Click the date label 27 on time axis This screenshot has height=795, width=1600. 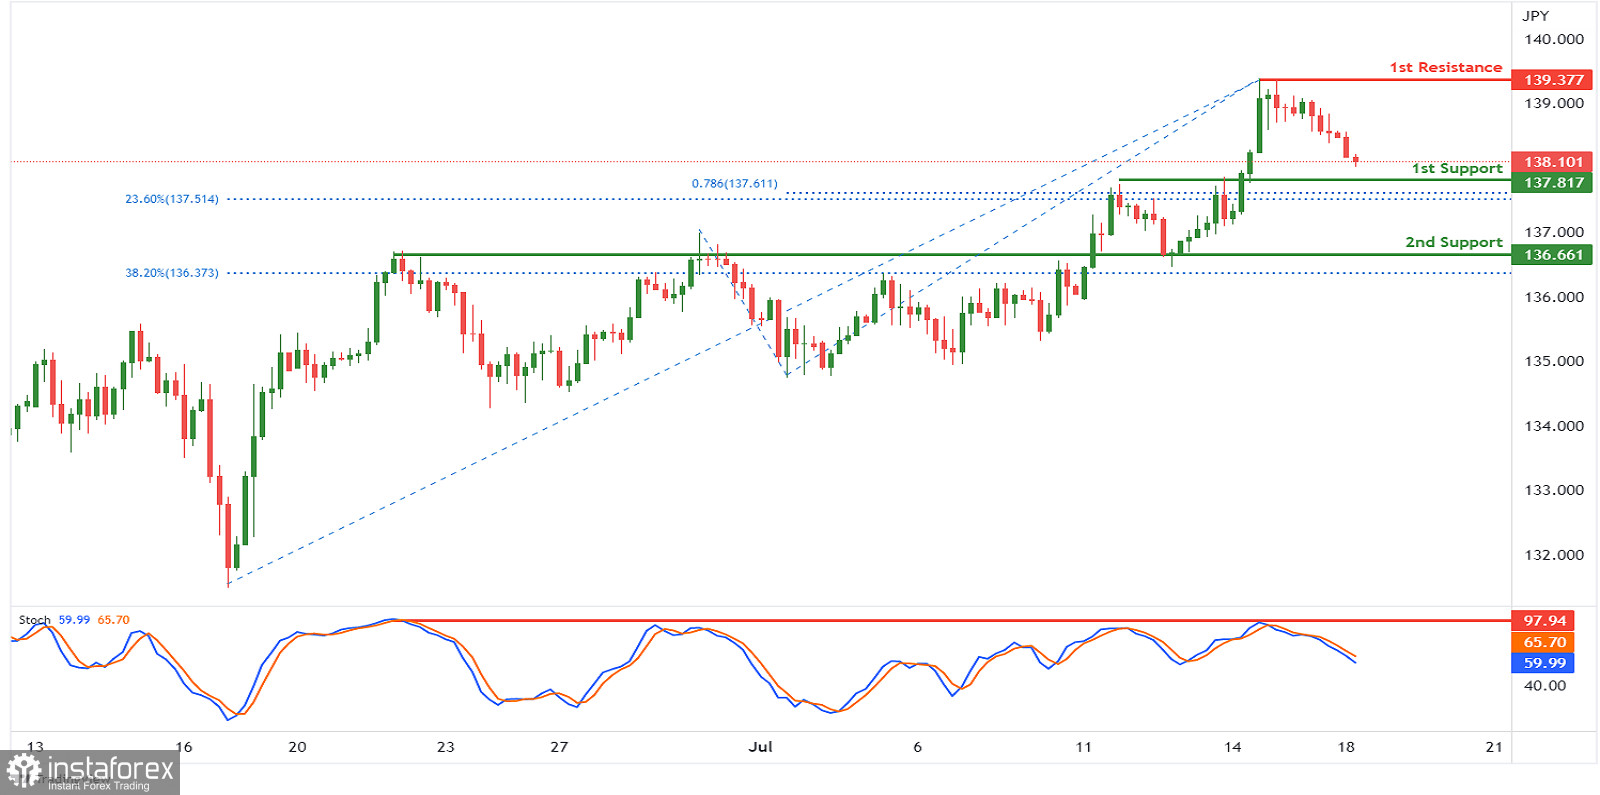559,747
